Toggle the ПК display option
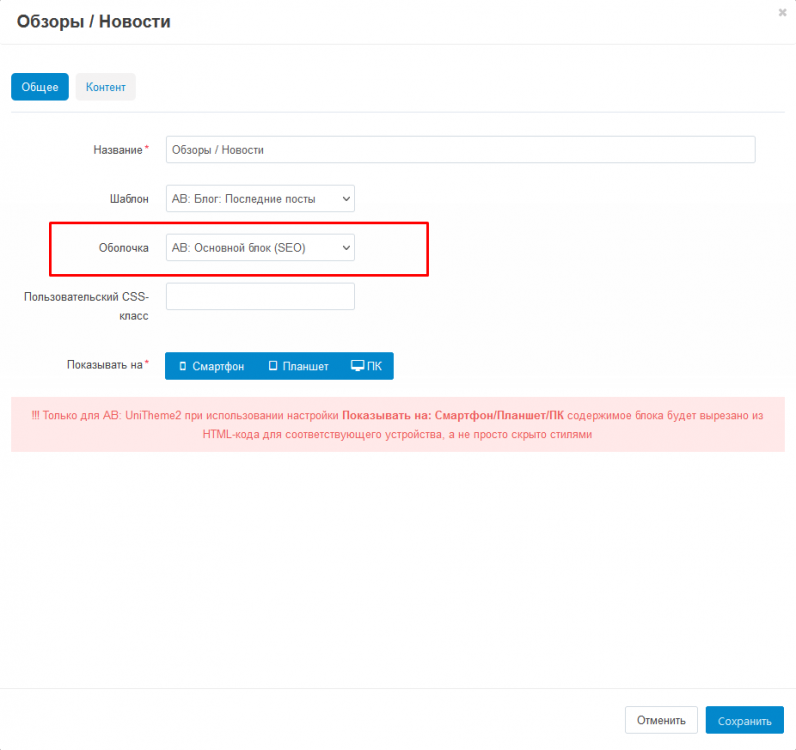The height and width of the screenshot is (750, 796). 366,366
